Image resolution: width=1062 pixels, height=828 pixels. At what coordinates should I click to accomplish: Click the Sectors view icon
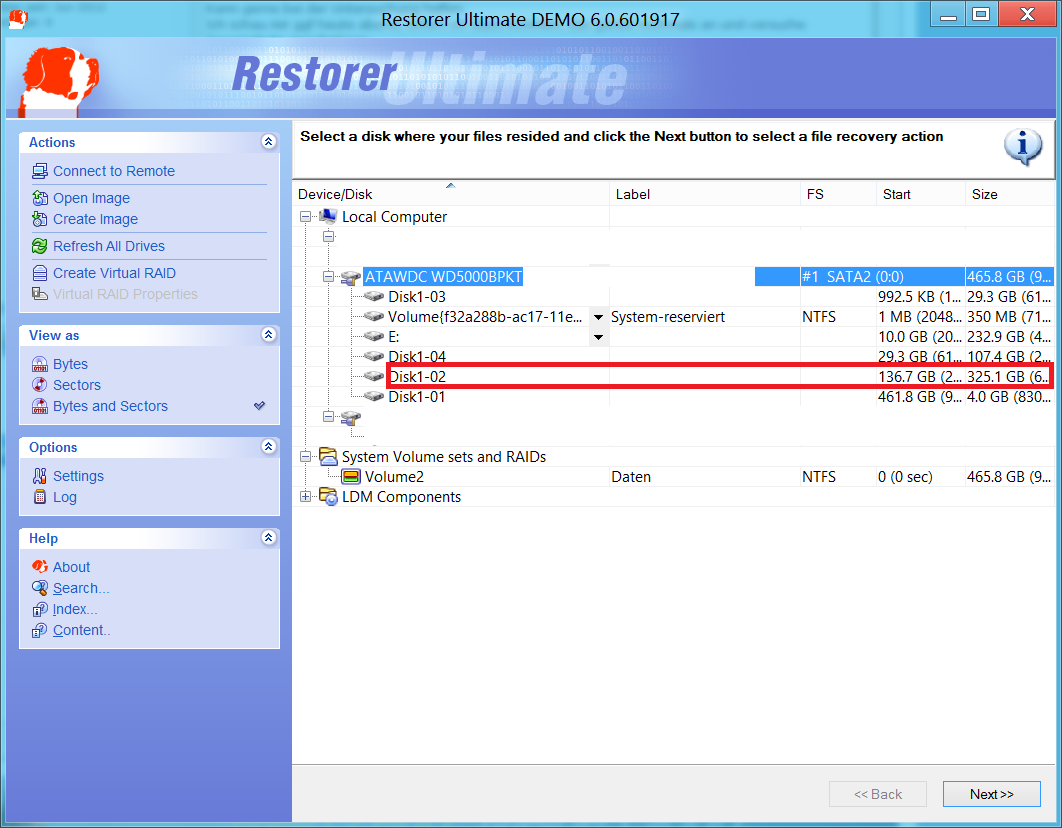(40, 385)
